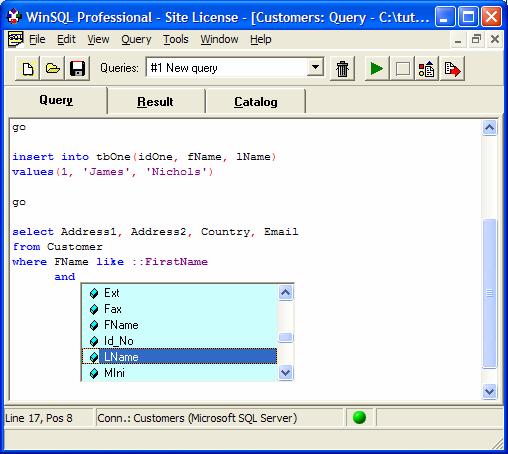
Task: Run the query with green play button
Action: click(x=377, y=69)
